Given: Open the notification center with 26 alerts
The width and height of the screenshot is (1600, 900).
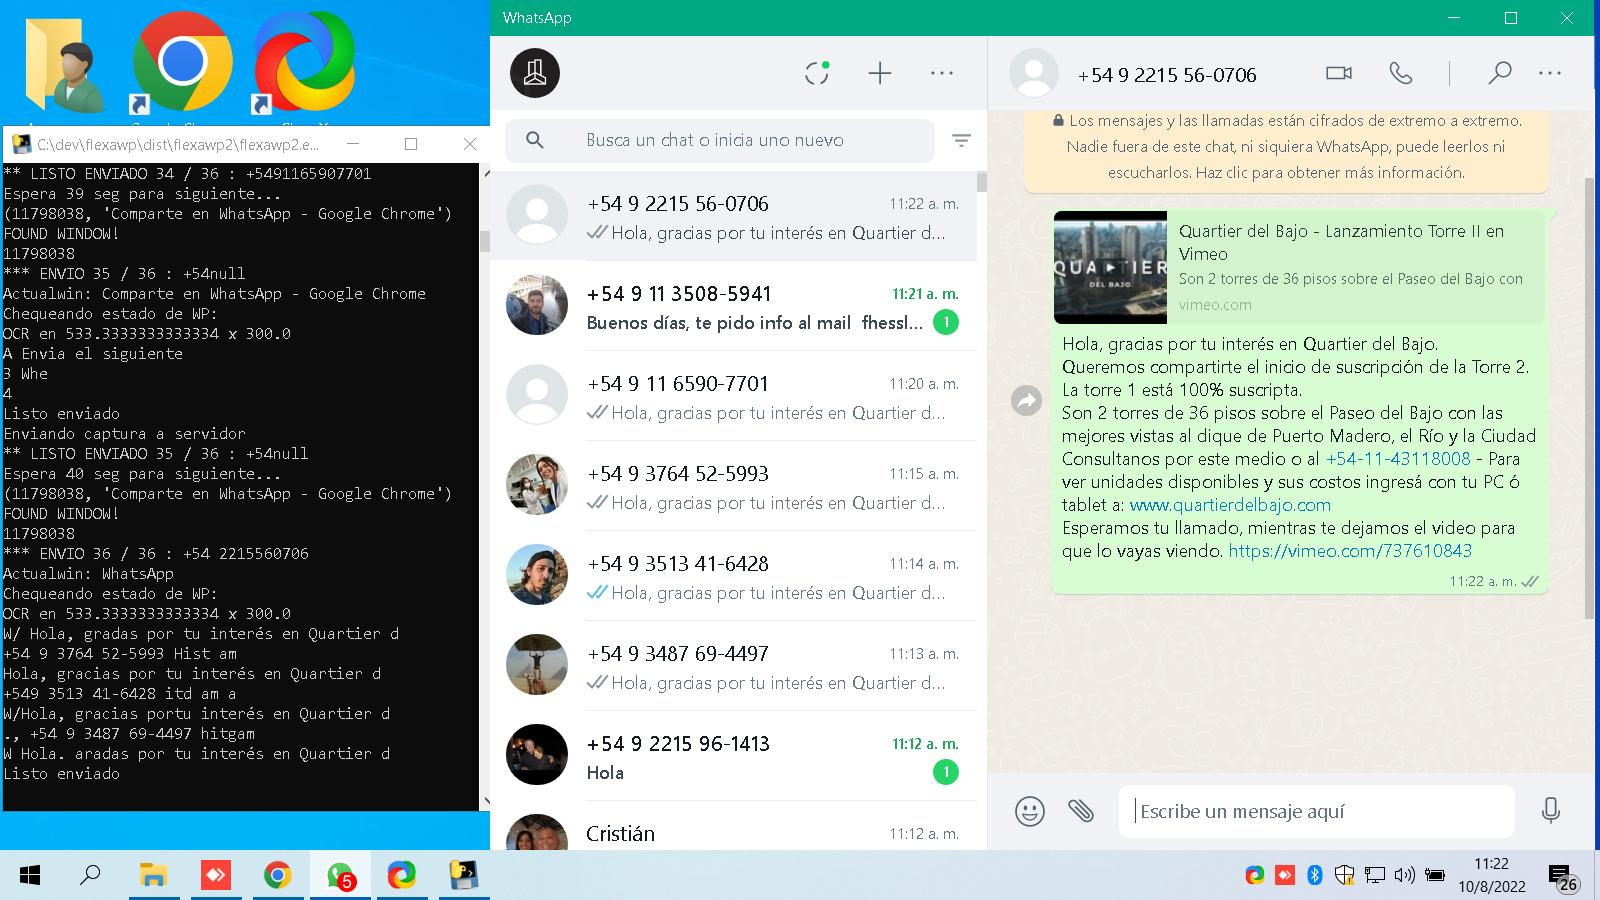Looking at the screenshot, I should [1563, 878].
